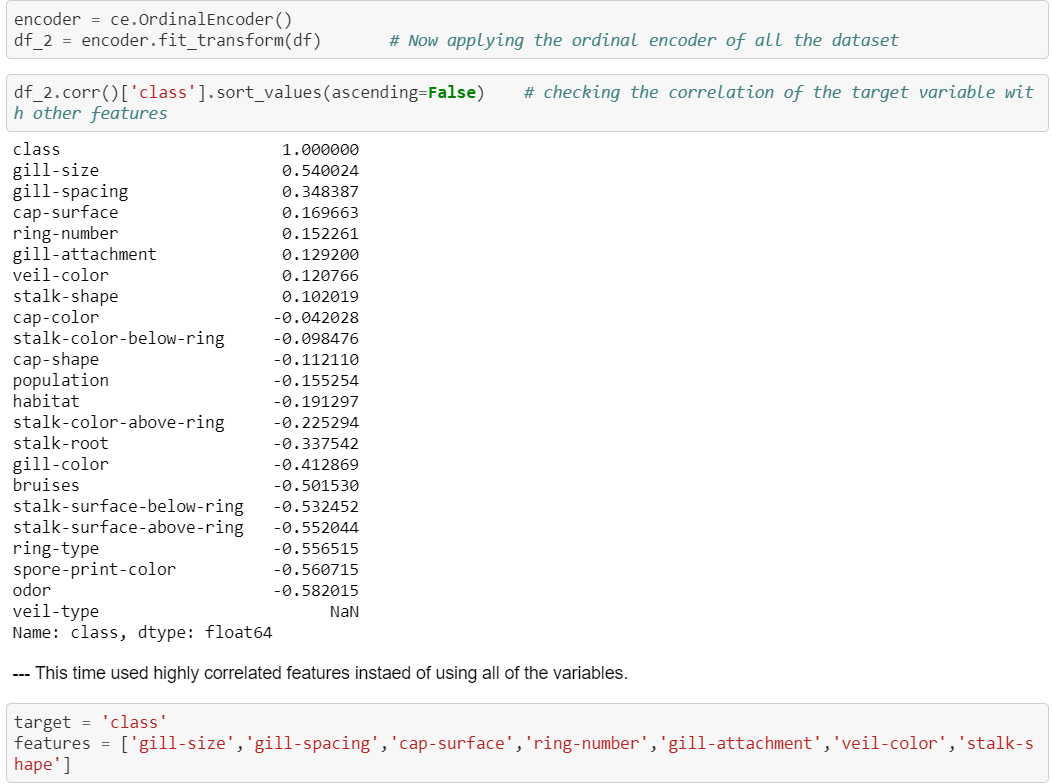Click the encoder OrdinalEncoder code cell
1052x784 pixels.
(527, 30)
